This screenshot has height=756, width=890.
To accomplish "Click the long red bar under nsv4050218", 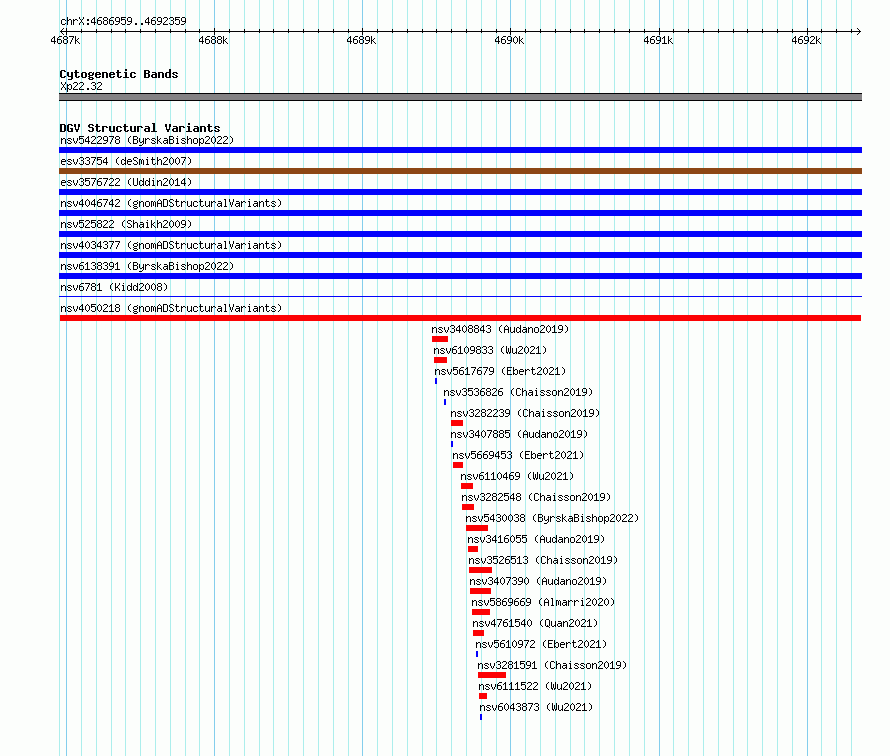I will 460,318.
